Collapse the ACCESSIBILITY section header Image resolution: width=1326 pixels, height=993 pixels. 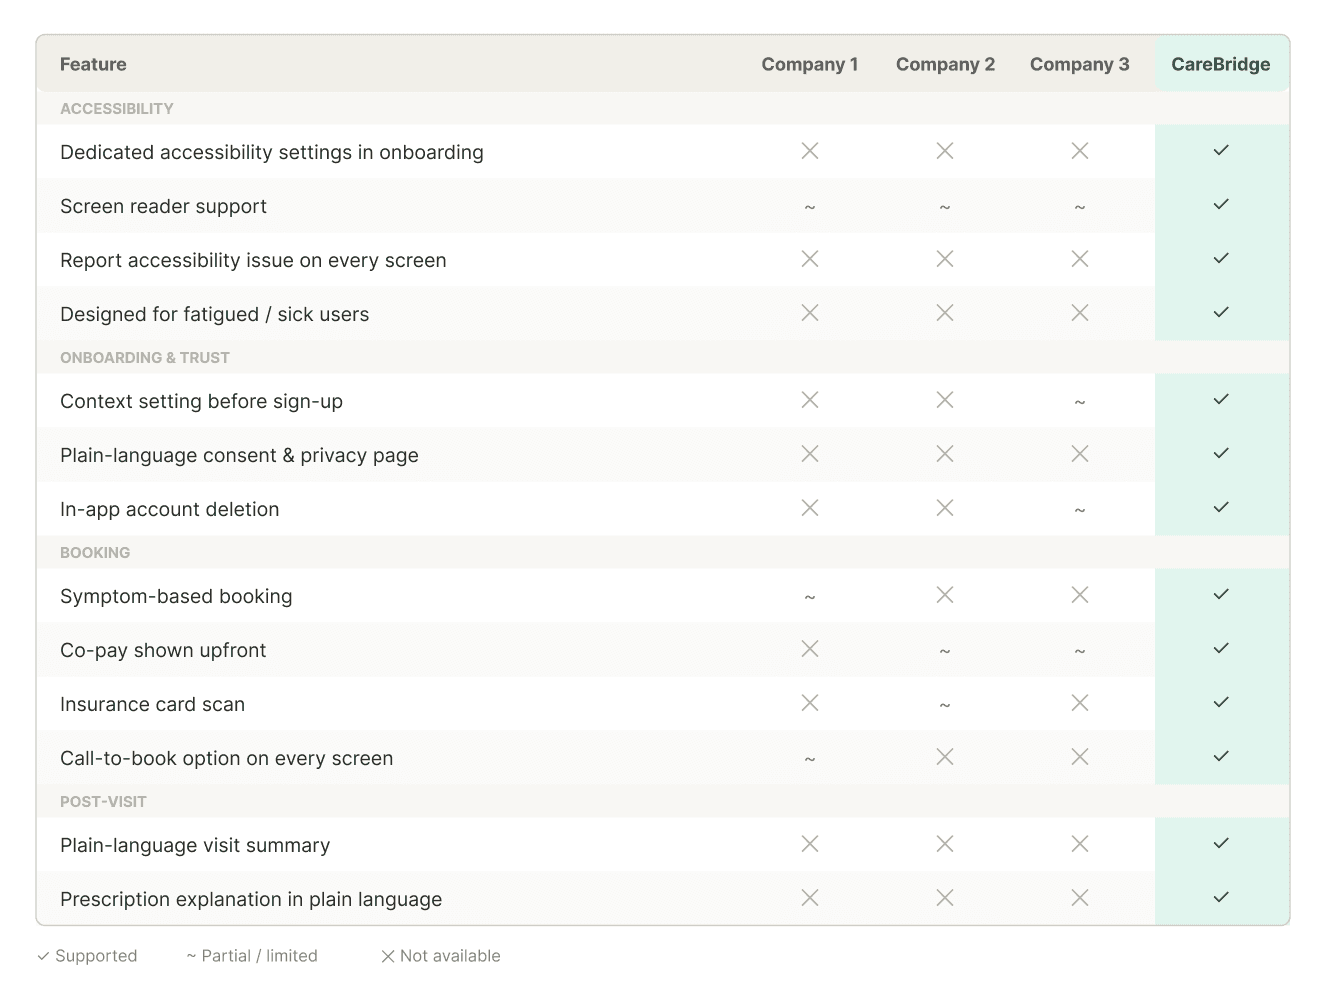pos(116,108)
